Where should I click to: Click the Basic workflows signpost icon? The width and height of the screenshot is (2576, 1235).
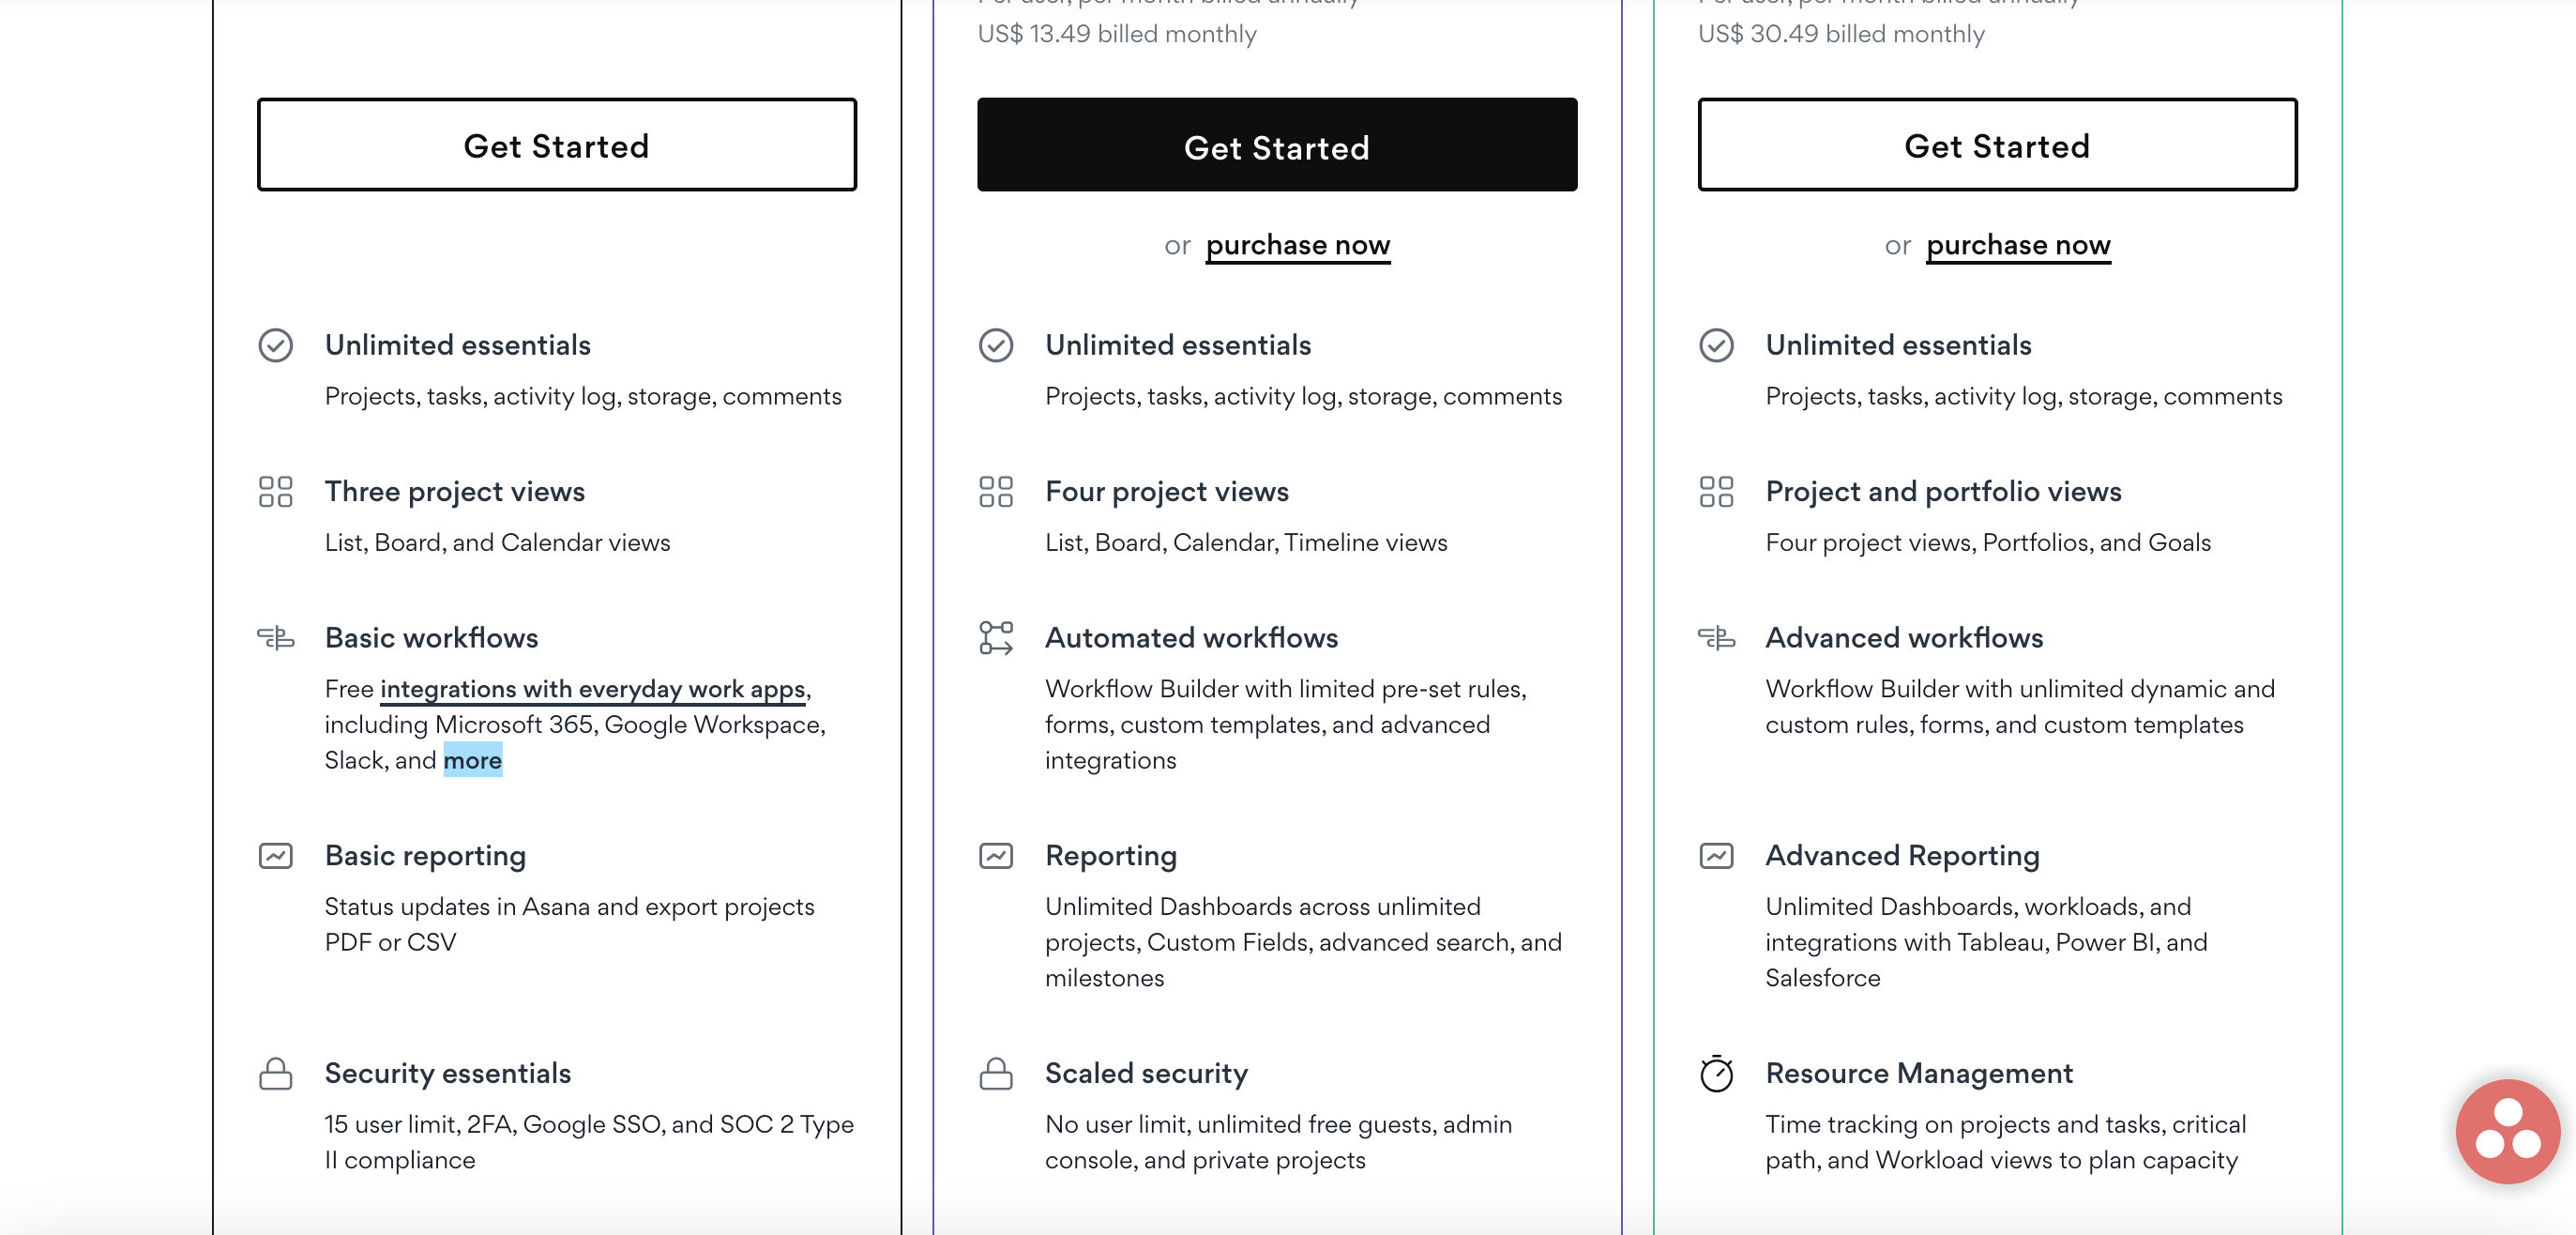tap(275, 637)
